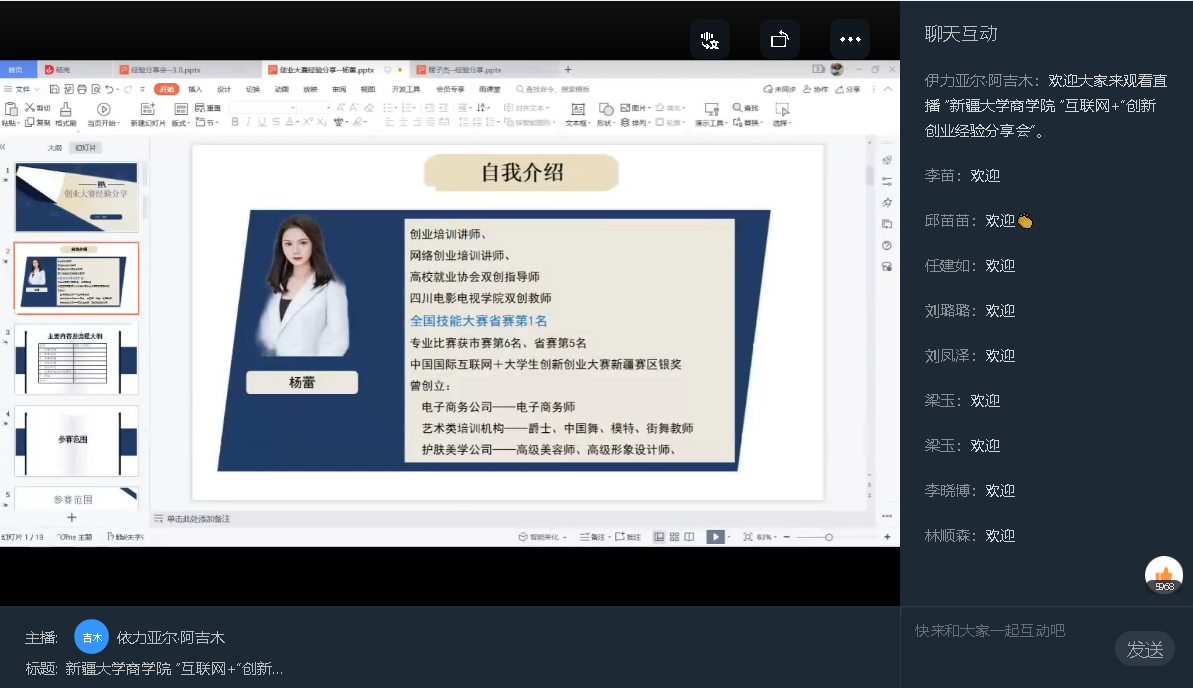
Task: Click the mute microphone icon in the live stream
Action: pyautogui.click(x=709, y=40)
